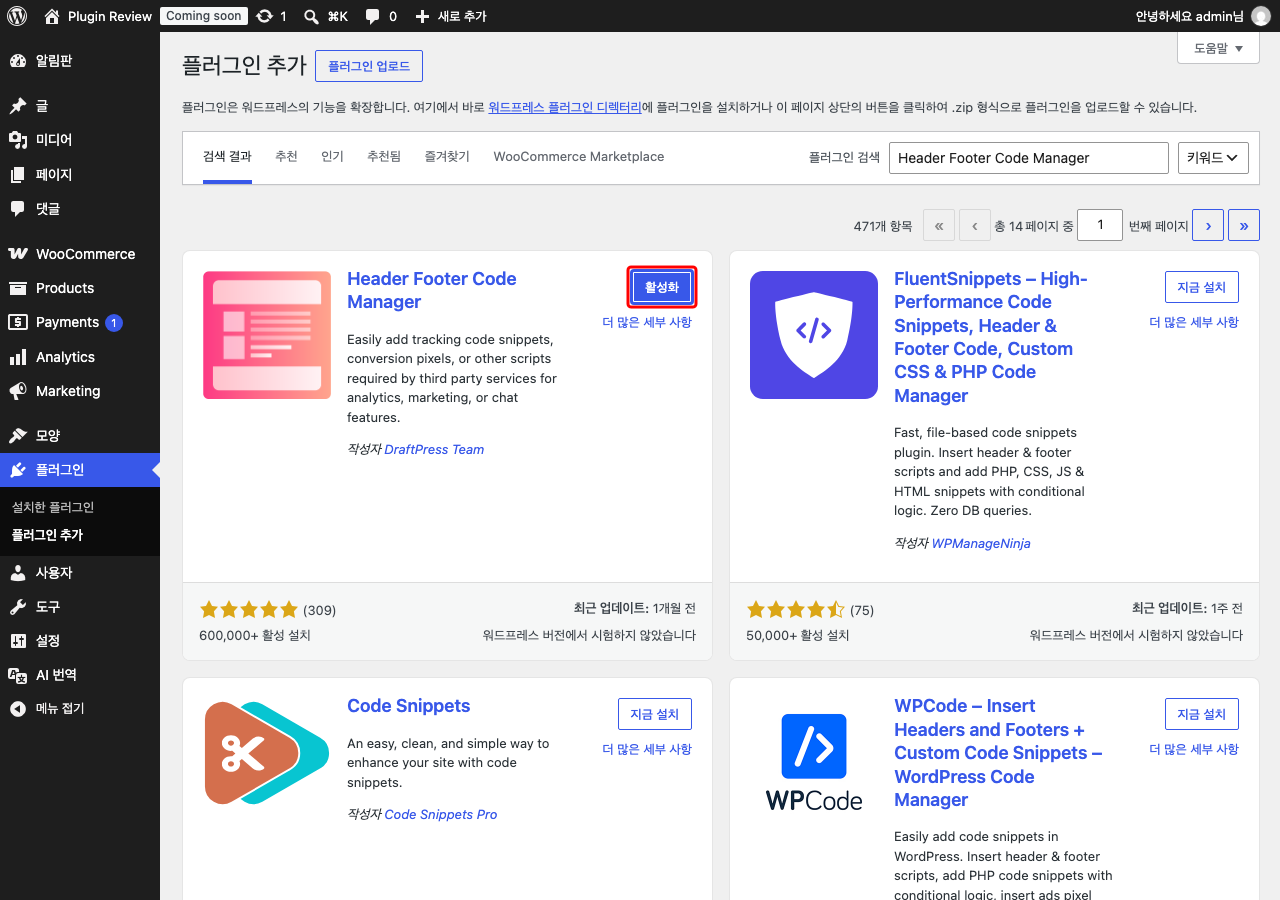Click the Payments dollar icon
This screenshot has width=1280, height=900.
click(x=17, y=322)
